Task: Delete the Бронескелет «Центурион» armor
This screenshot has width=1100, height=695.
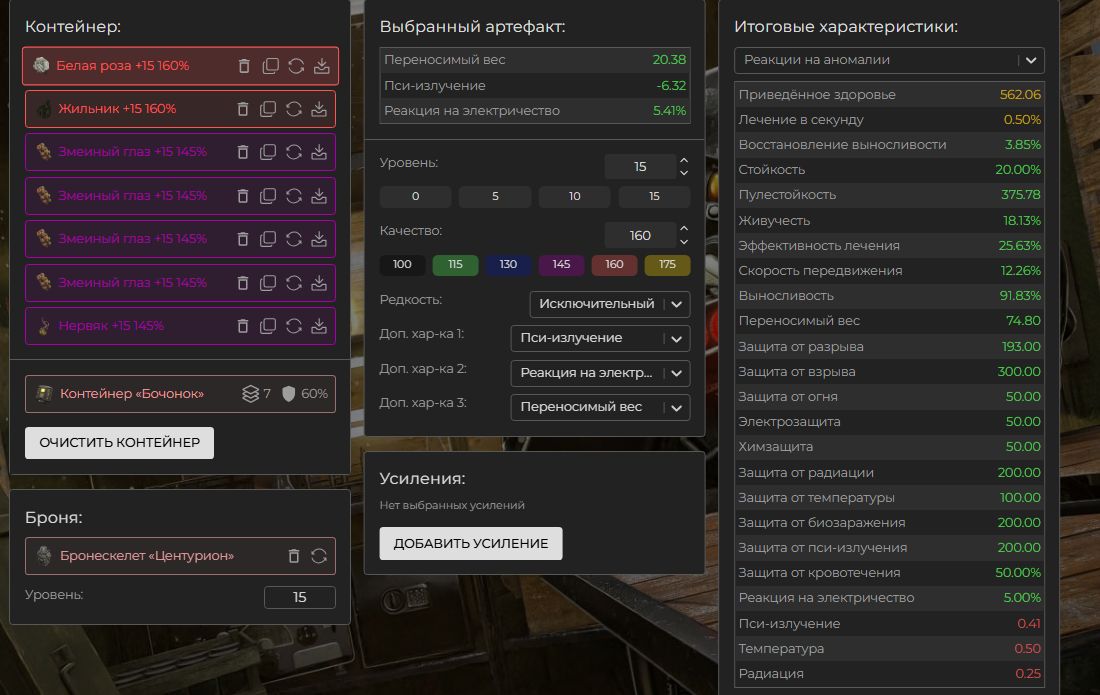Action: [294, 556]
